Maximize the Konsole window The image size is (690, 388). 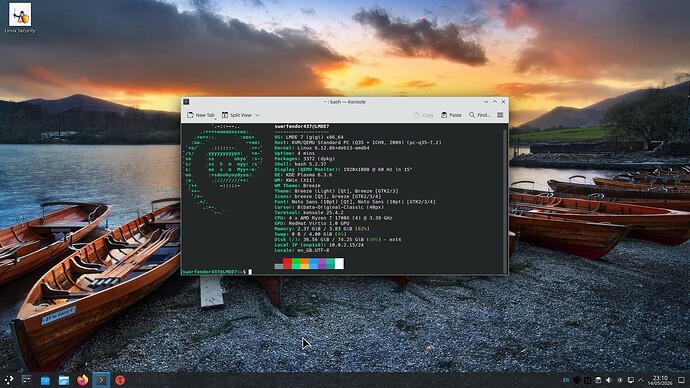[x=495, y=102]
